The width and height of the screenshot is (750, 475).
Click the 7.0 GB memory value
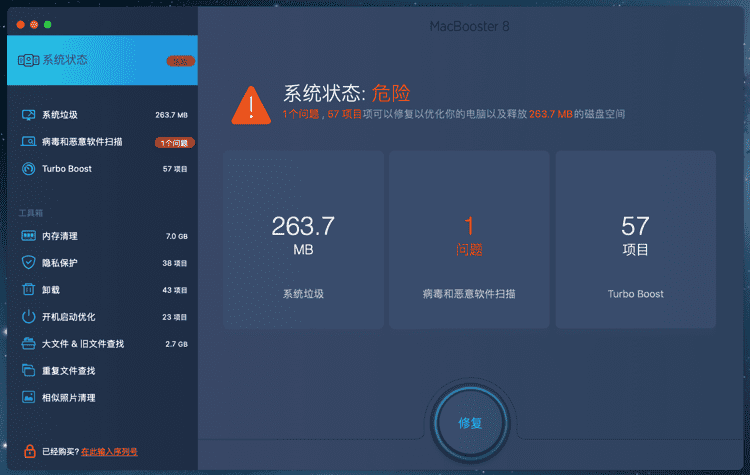tap(176, 236)
